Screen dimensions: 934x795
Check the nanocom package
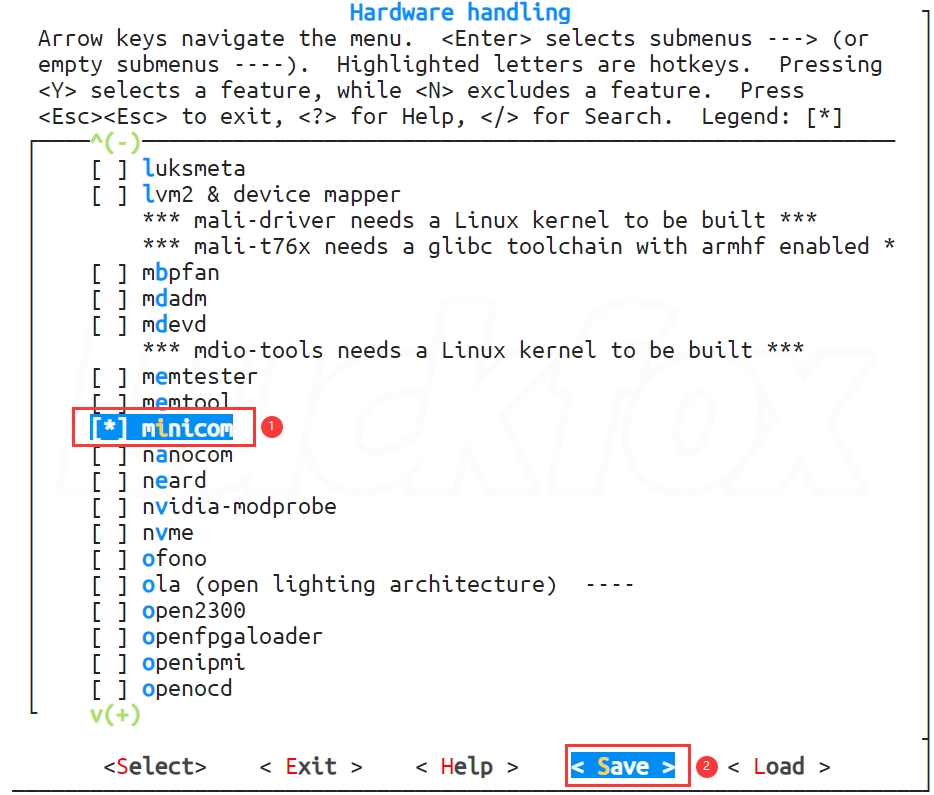click(x=162, y=455)
